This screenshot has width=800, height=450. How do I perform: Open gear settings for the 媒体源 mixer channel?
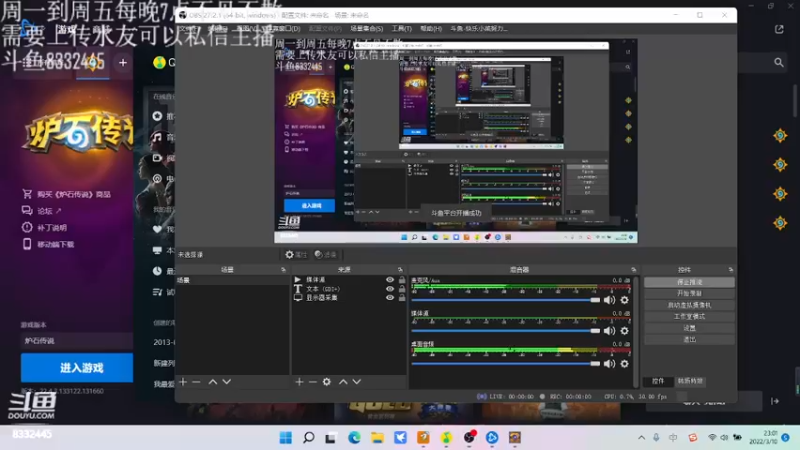coord(624,331)
